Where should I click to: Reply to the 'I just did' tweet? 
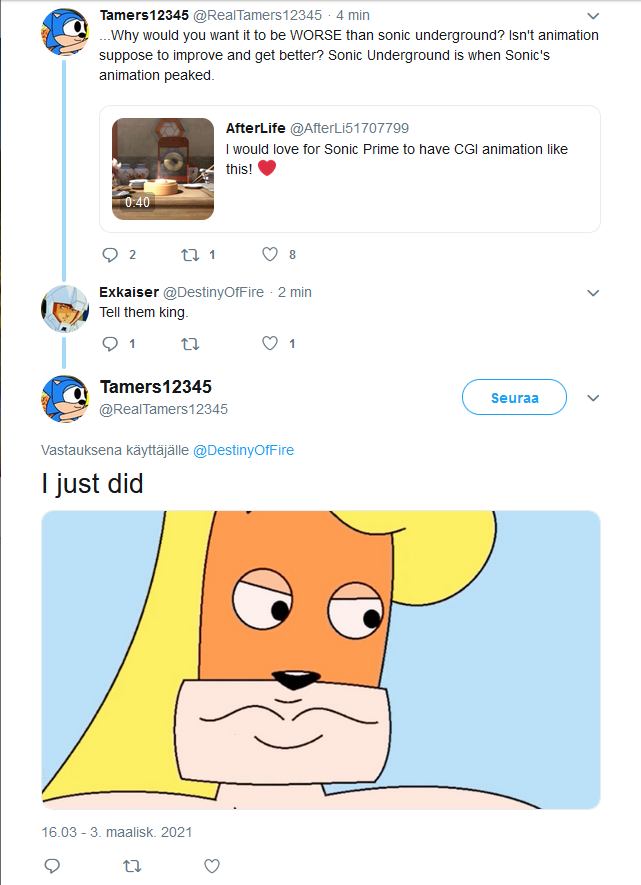point(52,865)
